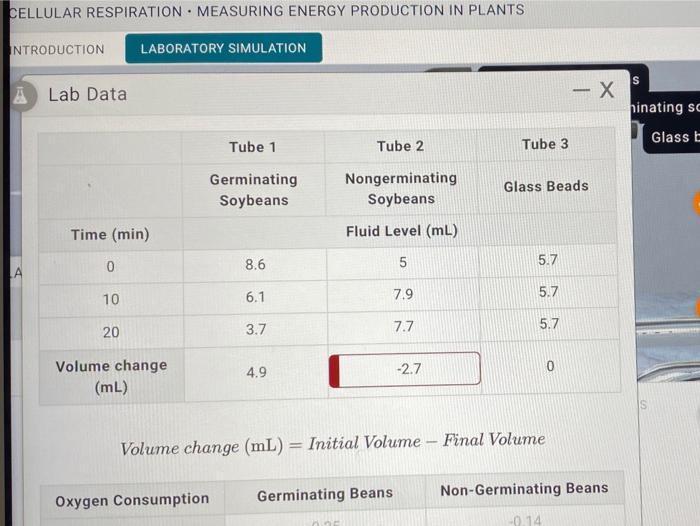Image resolution: width=700 pixels, height=526 pixels.
Task: Click the Glass beads label in background panel
Action: pyautogui.click(x=675, y=138)
